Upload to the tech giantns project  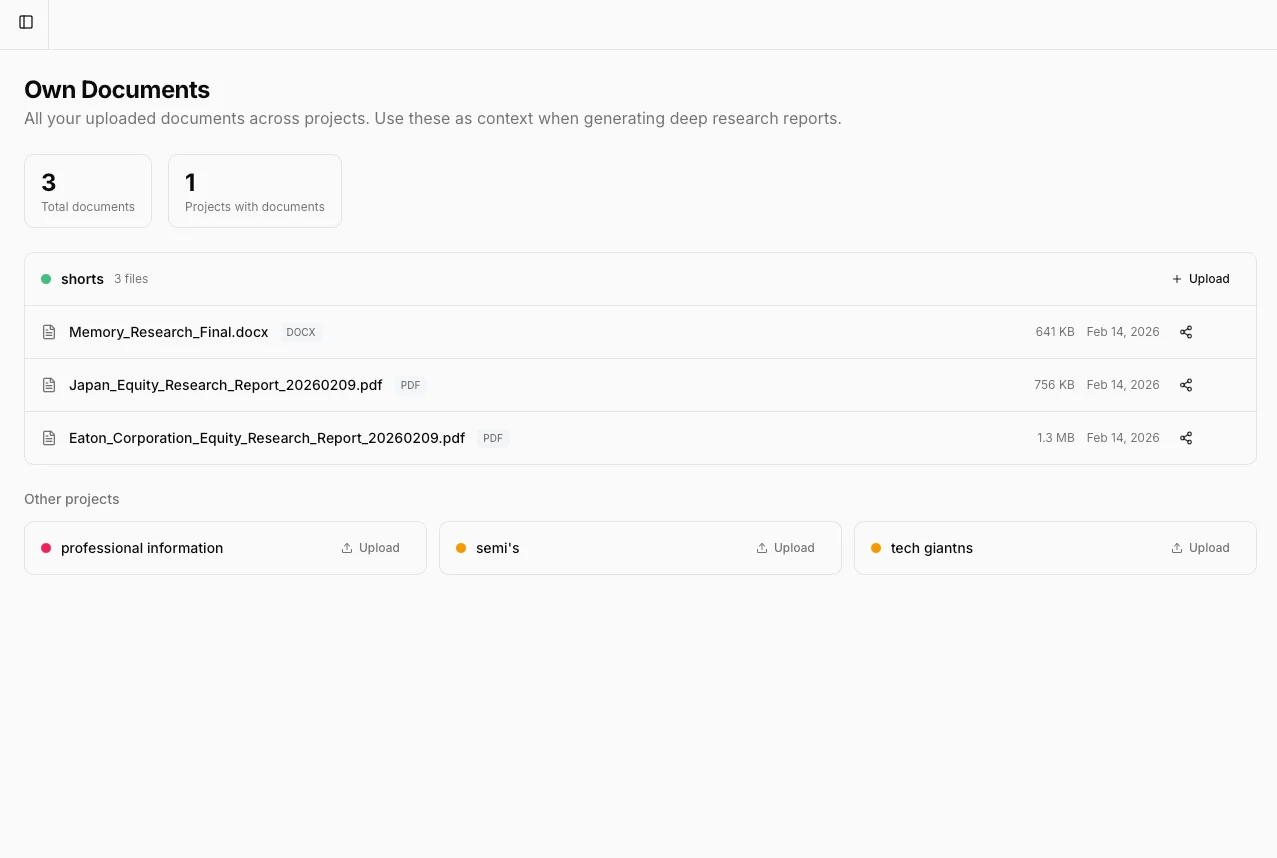point(1200,548)
